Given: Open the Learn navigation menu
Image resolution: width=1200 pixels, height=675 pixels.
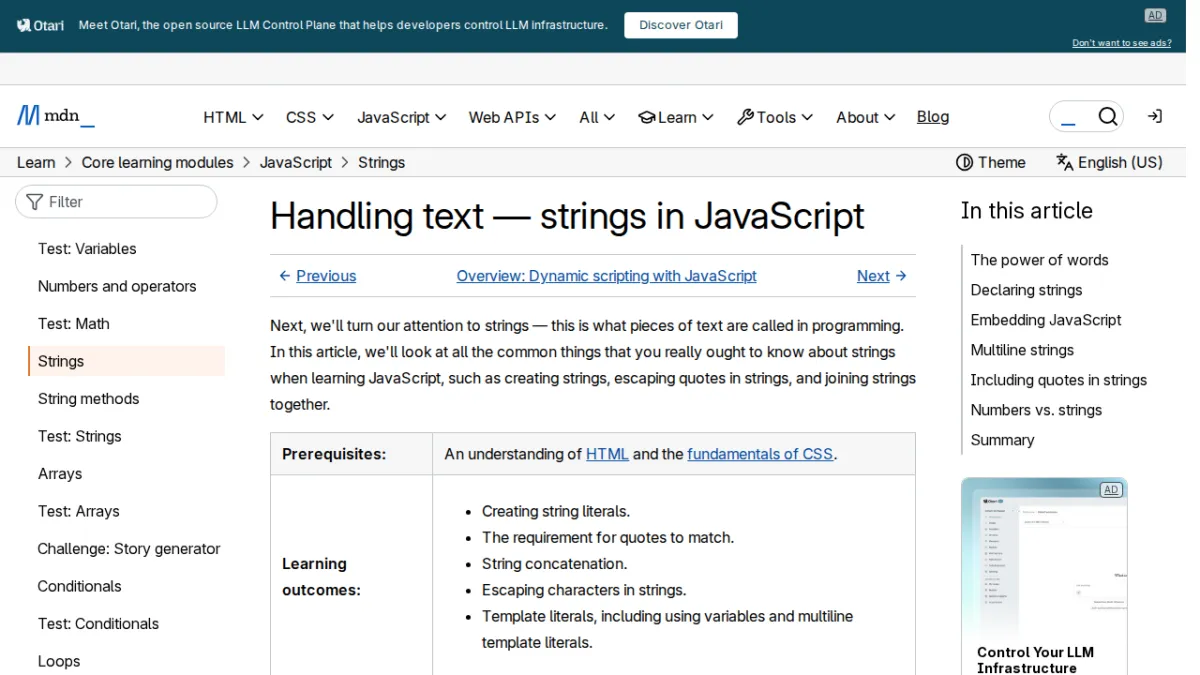Looking at the screenshot, I should click(676, 117).
